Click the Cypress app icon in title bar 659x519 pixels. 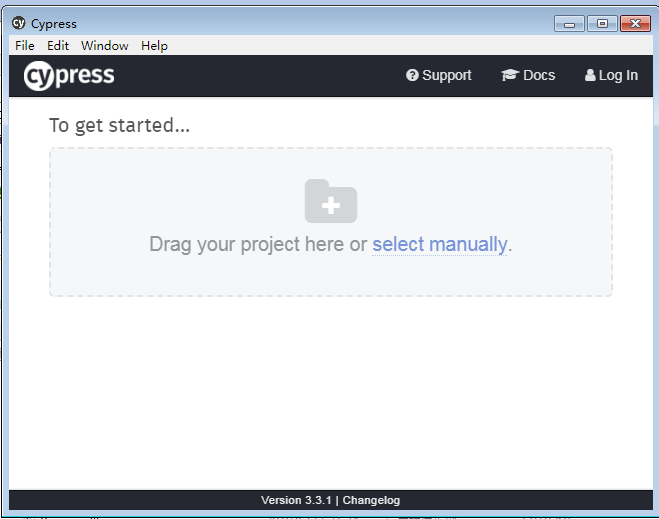pos(18,23)
